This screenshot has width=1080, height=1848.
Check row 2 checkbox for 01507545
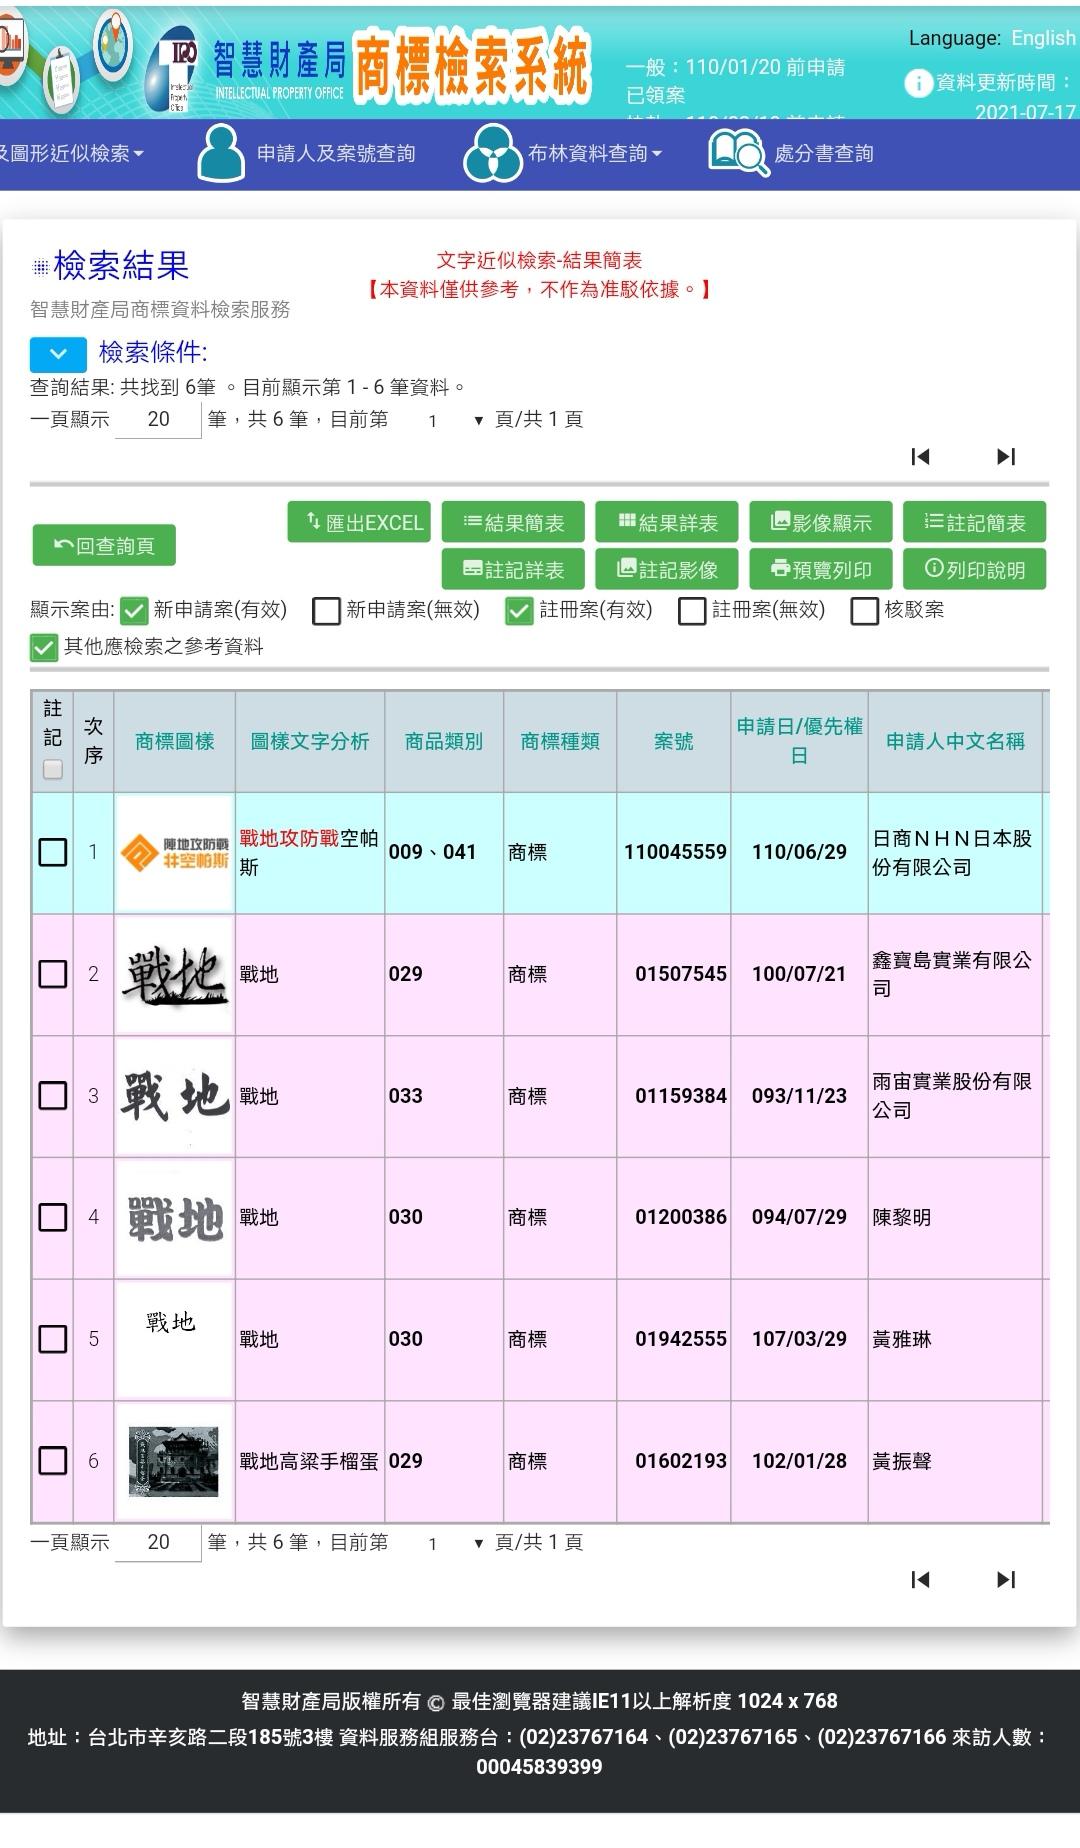53,974
